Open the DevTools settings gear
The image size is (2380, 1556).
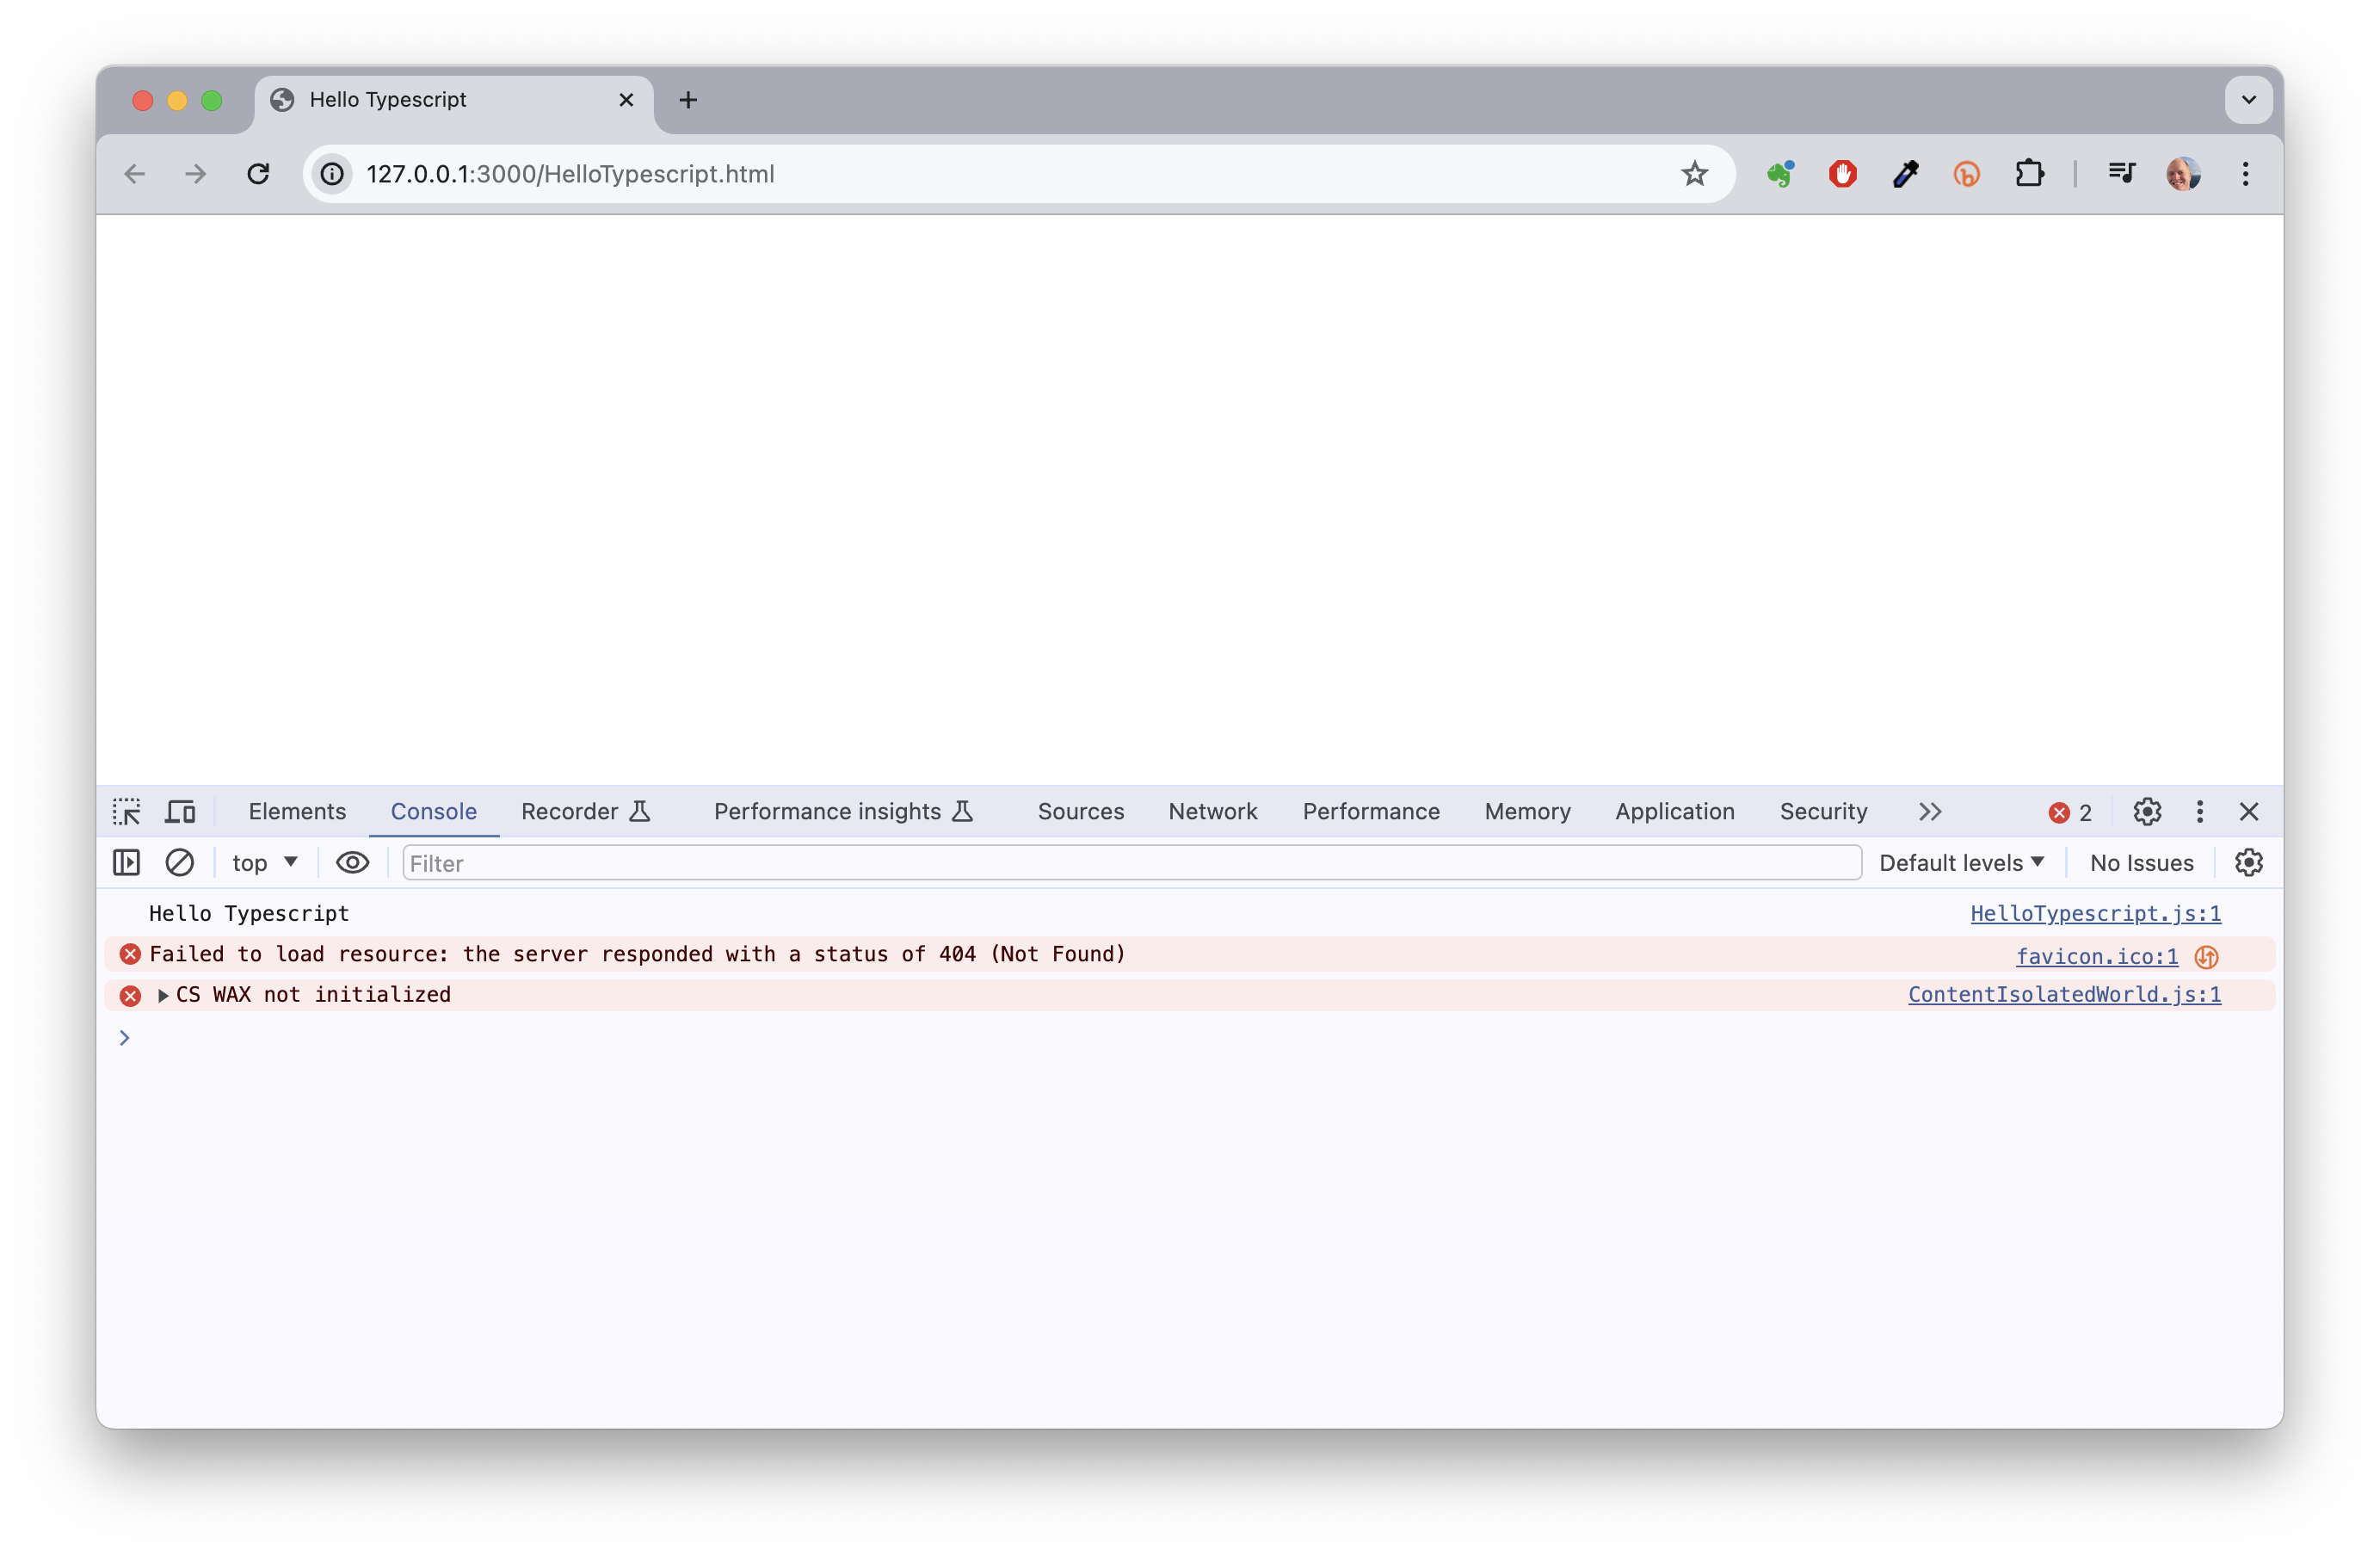point(2146,811)
